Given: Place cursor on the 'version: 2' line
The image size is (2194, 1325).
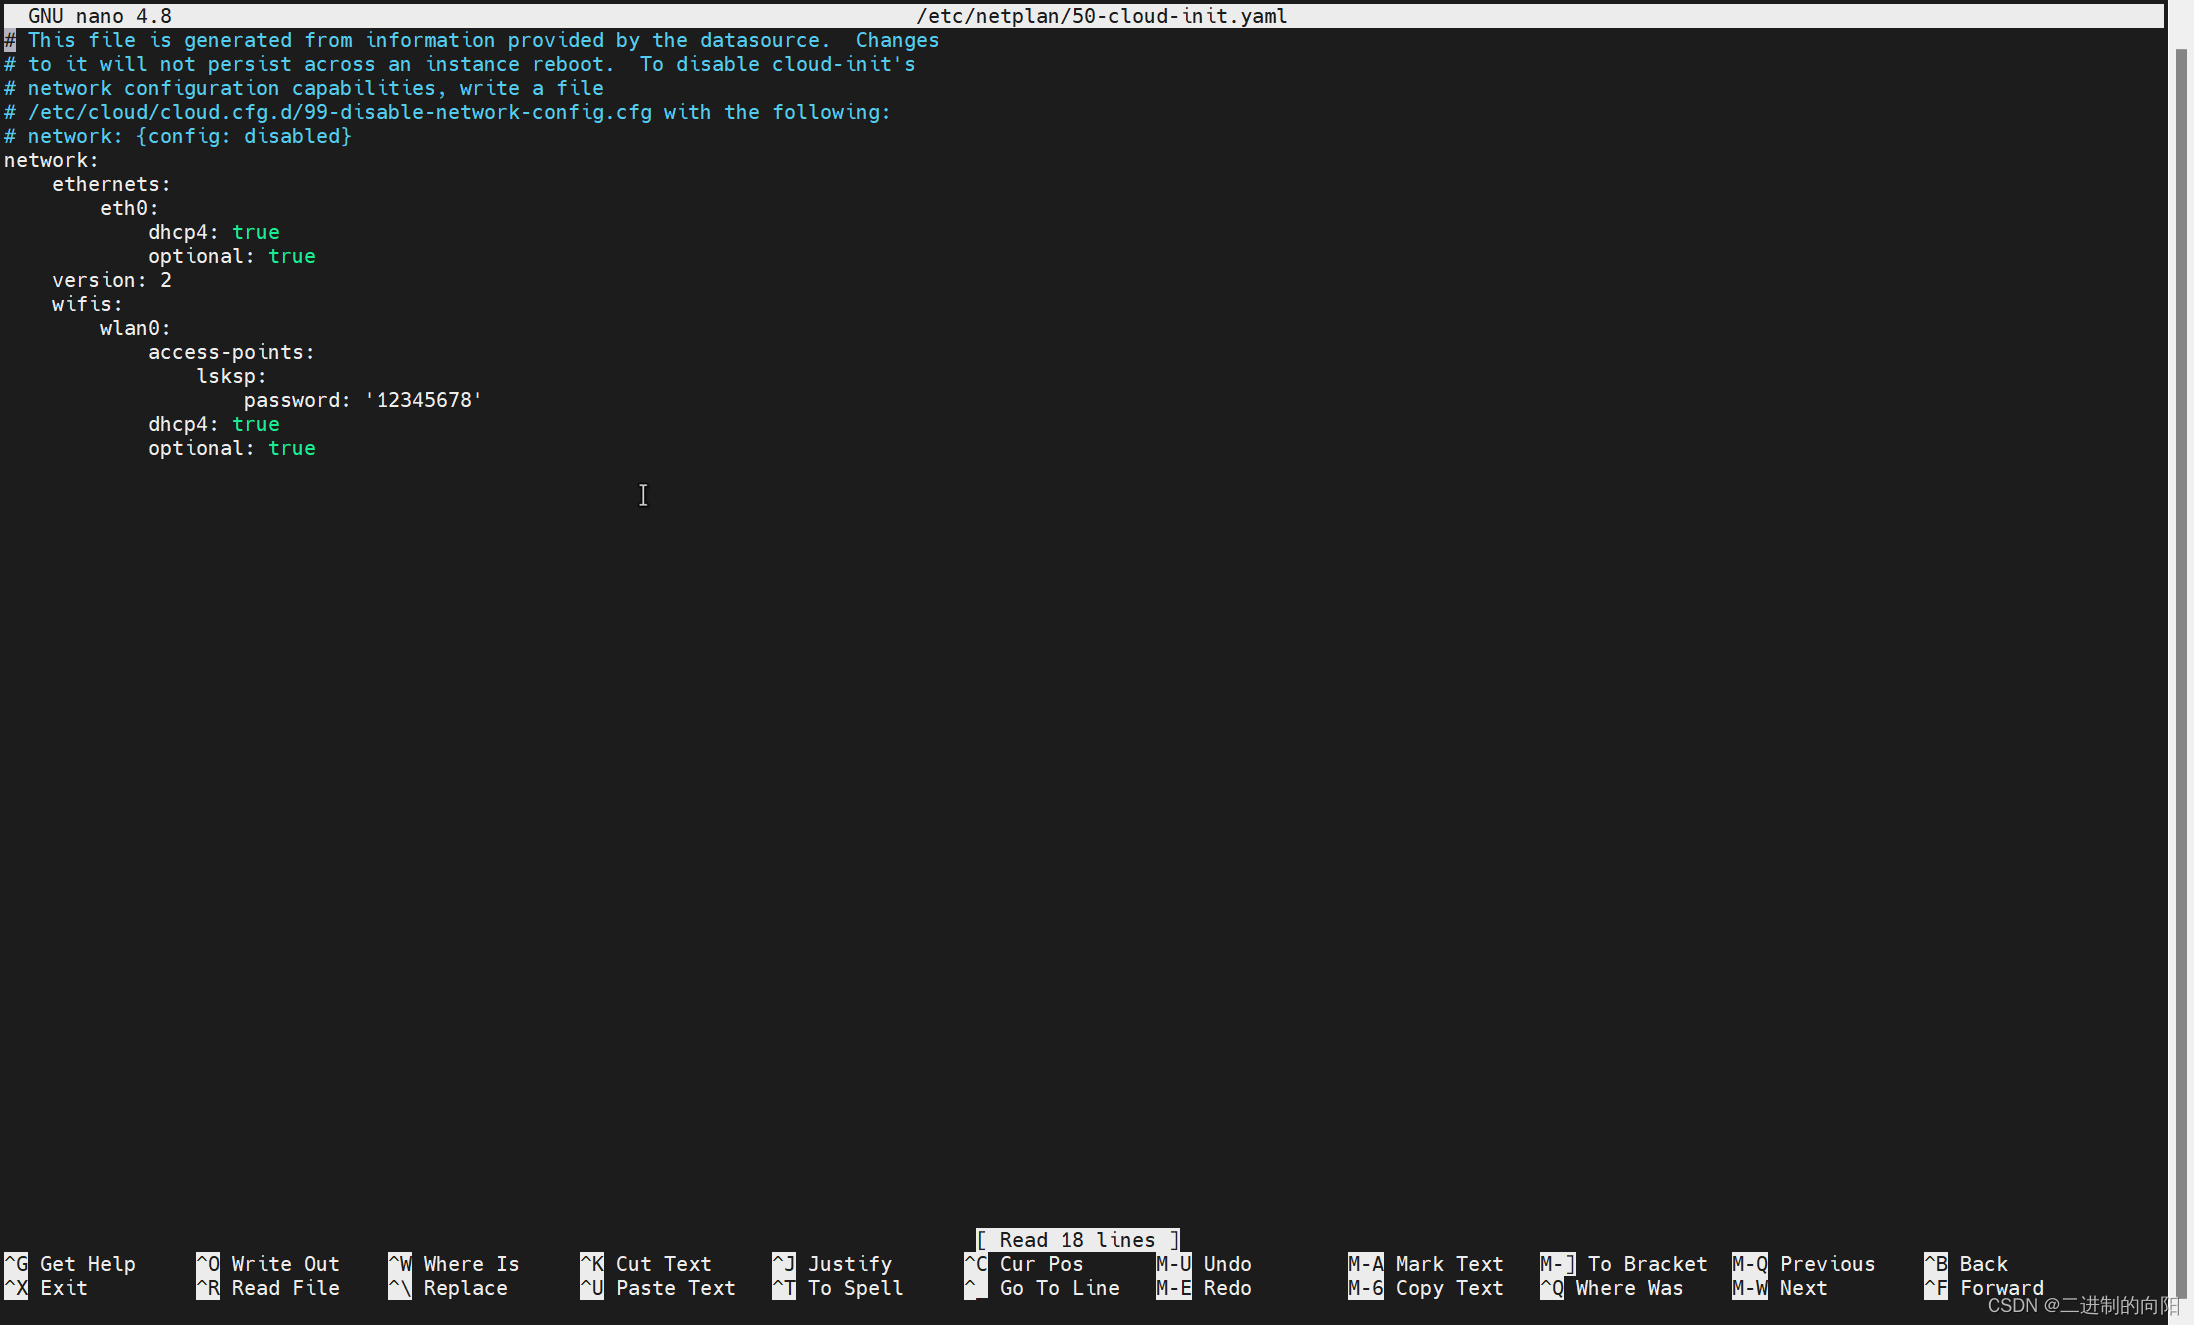Looking at the screenshot, I should (x=112, y=280).
